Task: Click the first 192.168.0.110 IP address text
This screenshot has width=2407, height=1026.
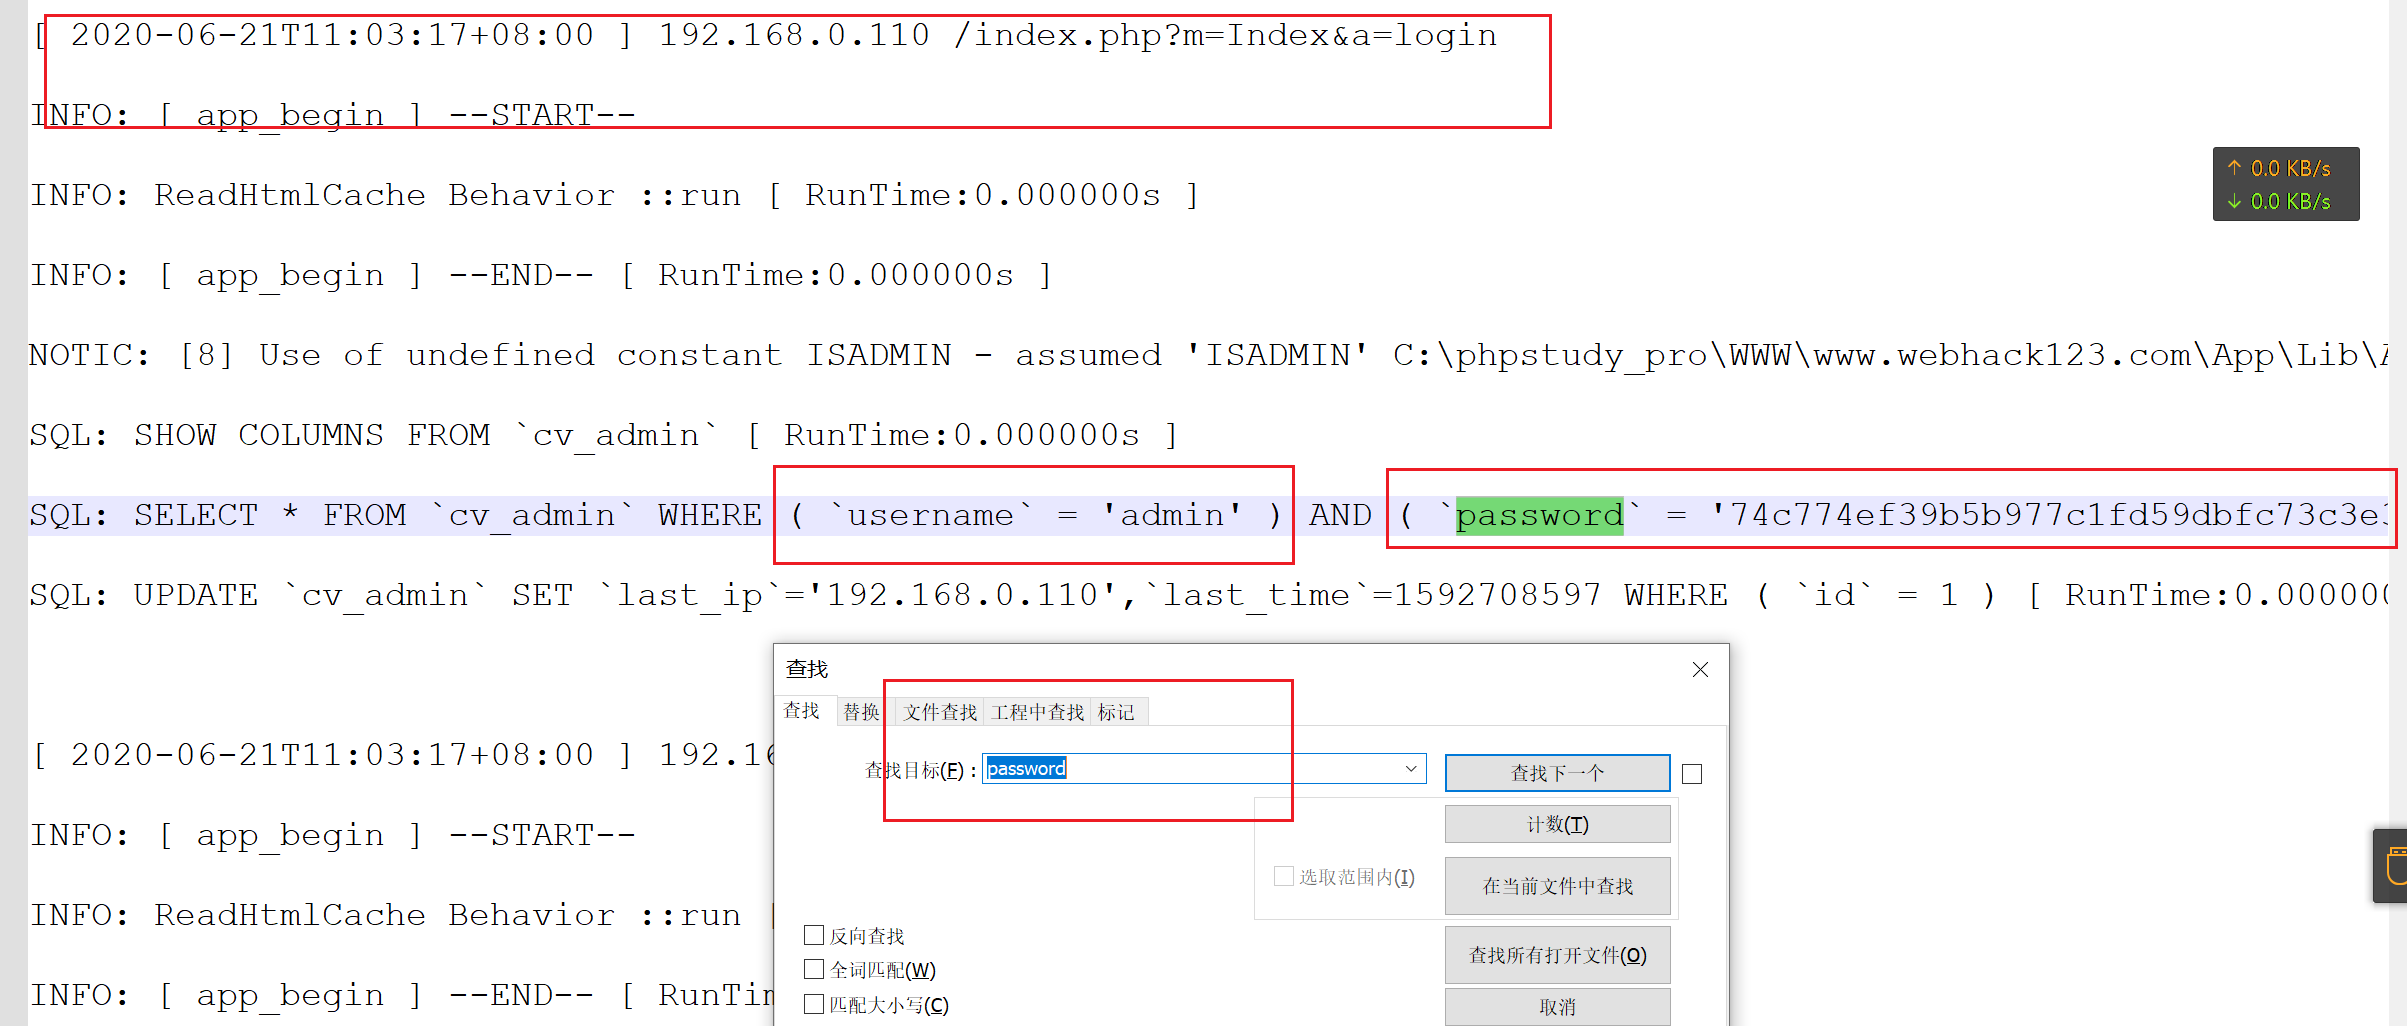Action: tap(794, 35)
